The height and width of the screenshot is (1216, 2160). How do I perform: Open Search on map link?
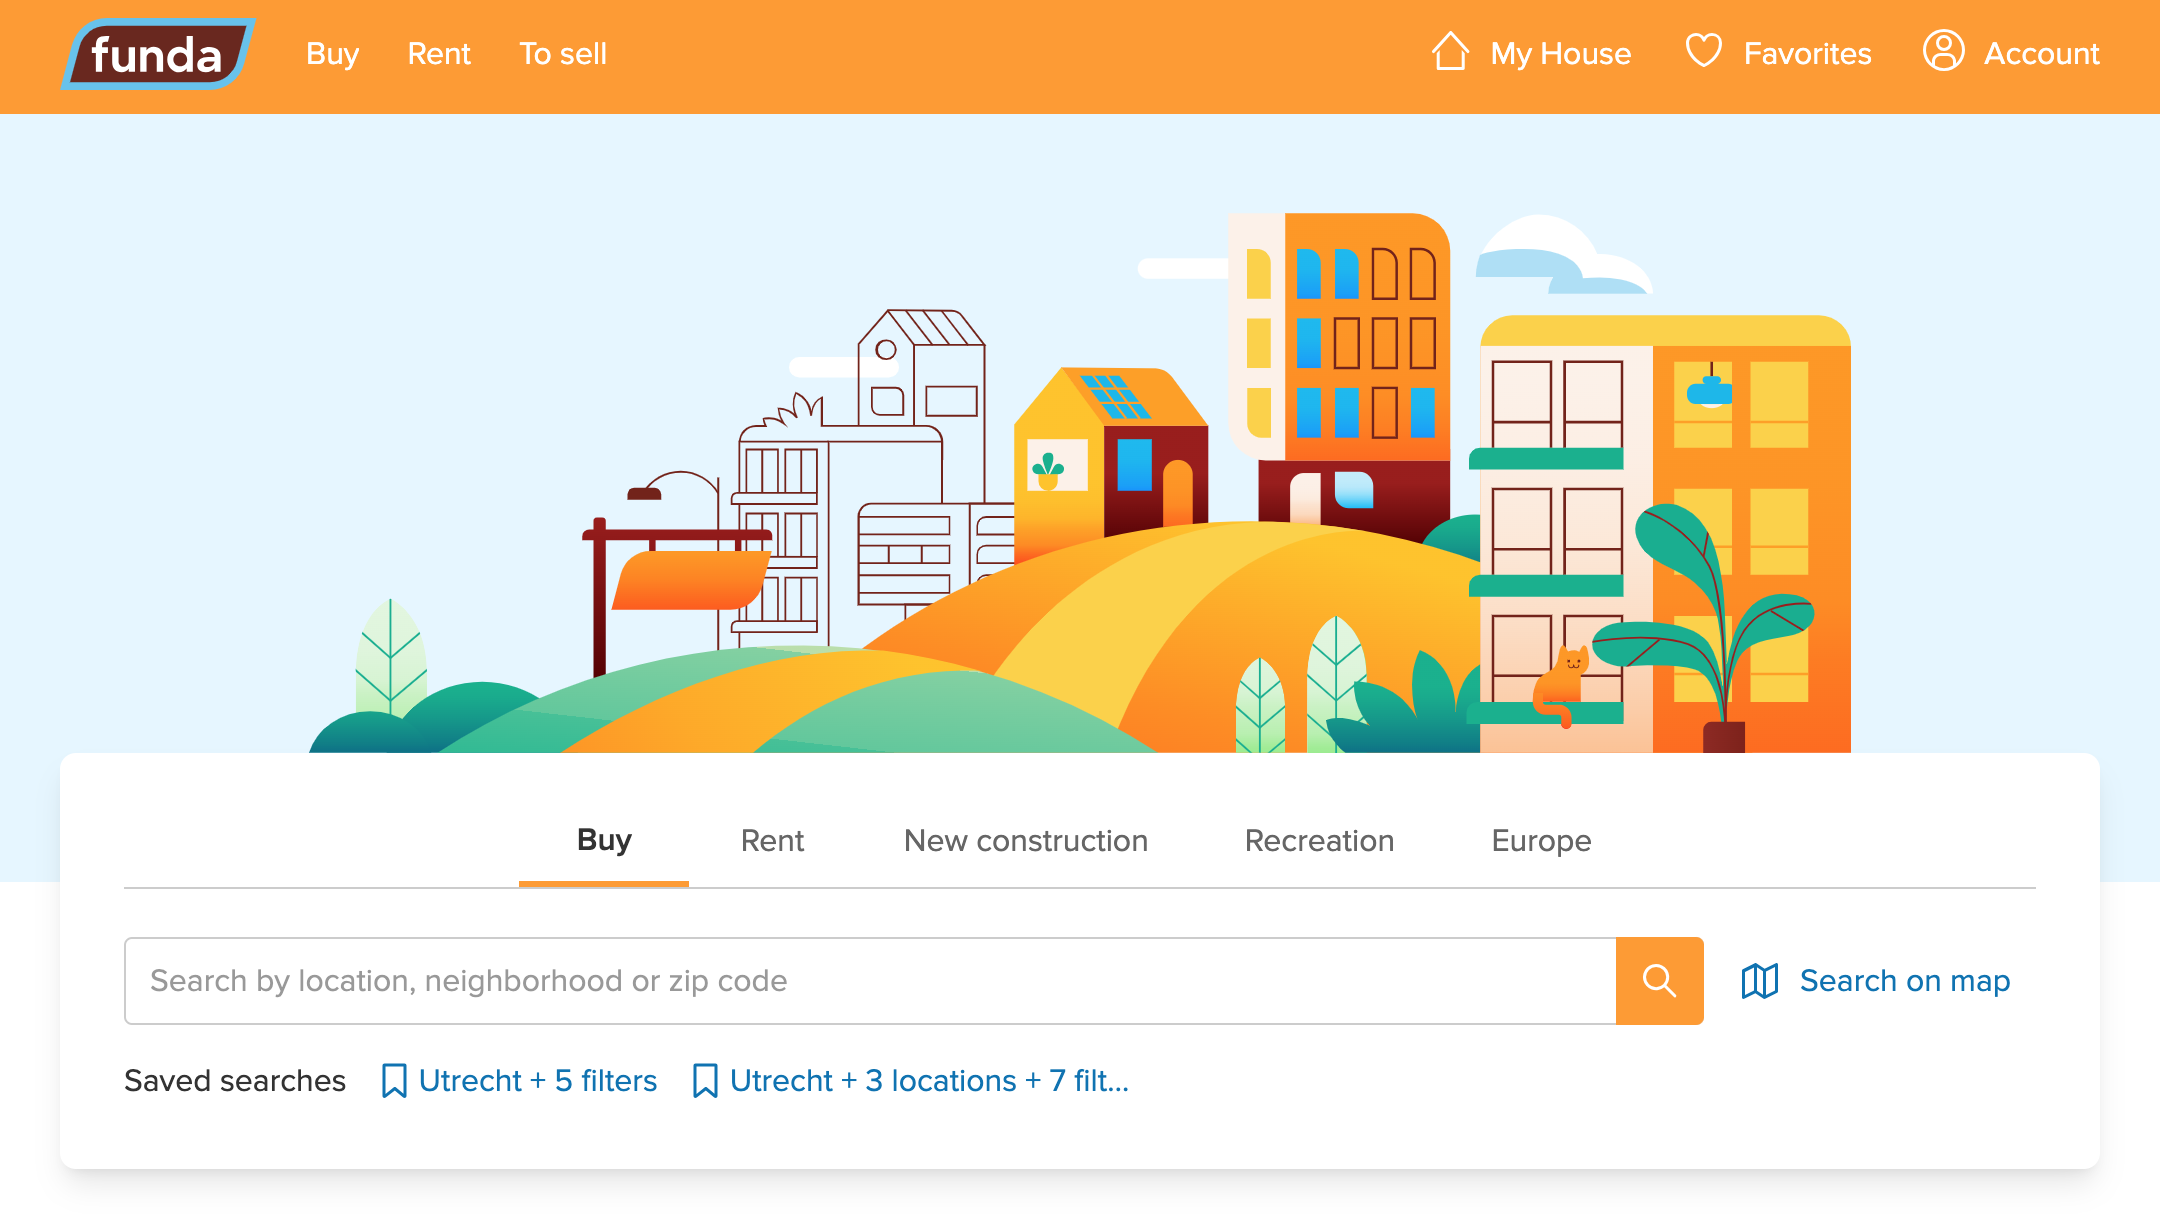(x=1905, y=981)
